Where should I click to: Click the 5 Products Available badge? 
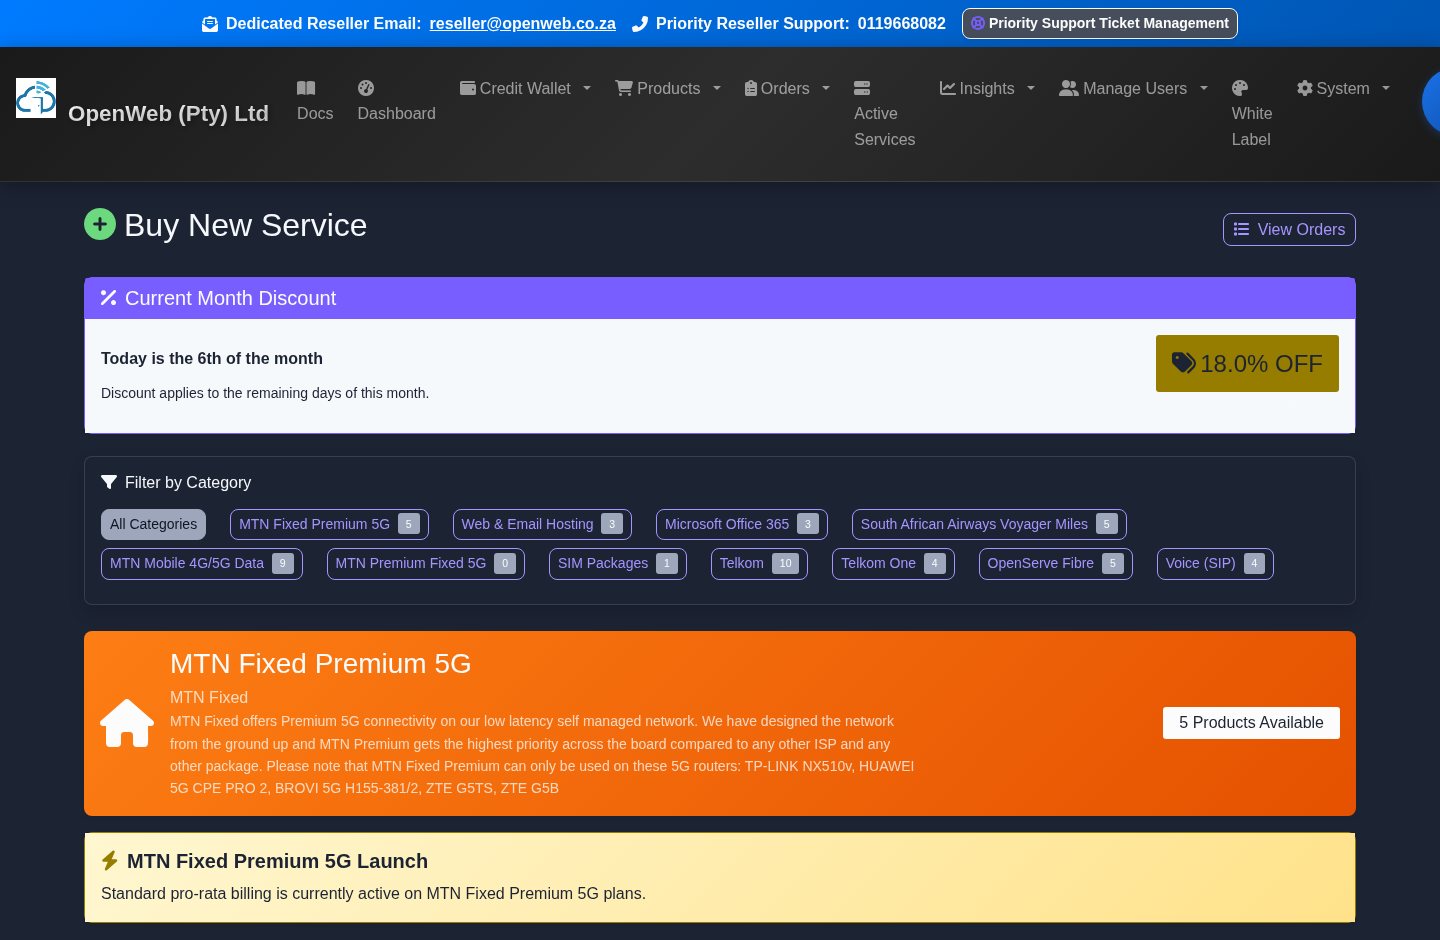coord(1251,722)
